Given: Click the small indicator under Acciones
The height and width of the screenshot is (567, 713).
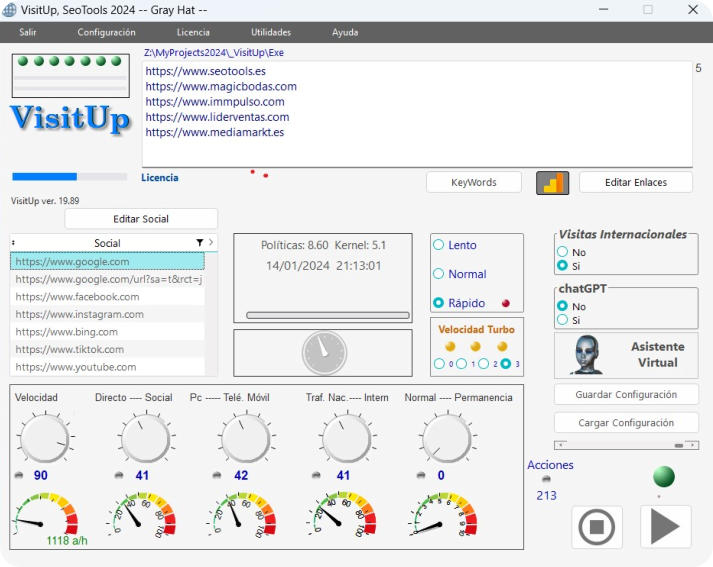Looking at the screenshot, I should coord(547,478).
